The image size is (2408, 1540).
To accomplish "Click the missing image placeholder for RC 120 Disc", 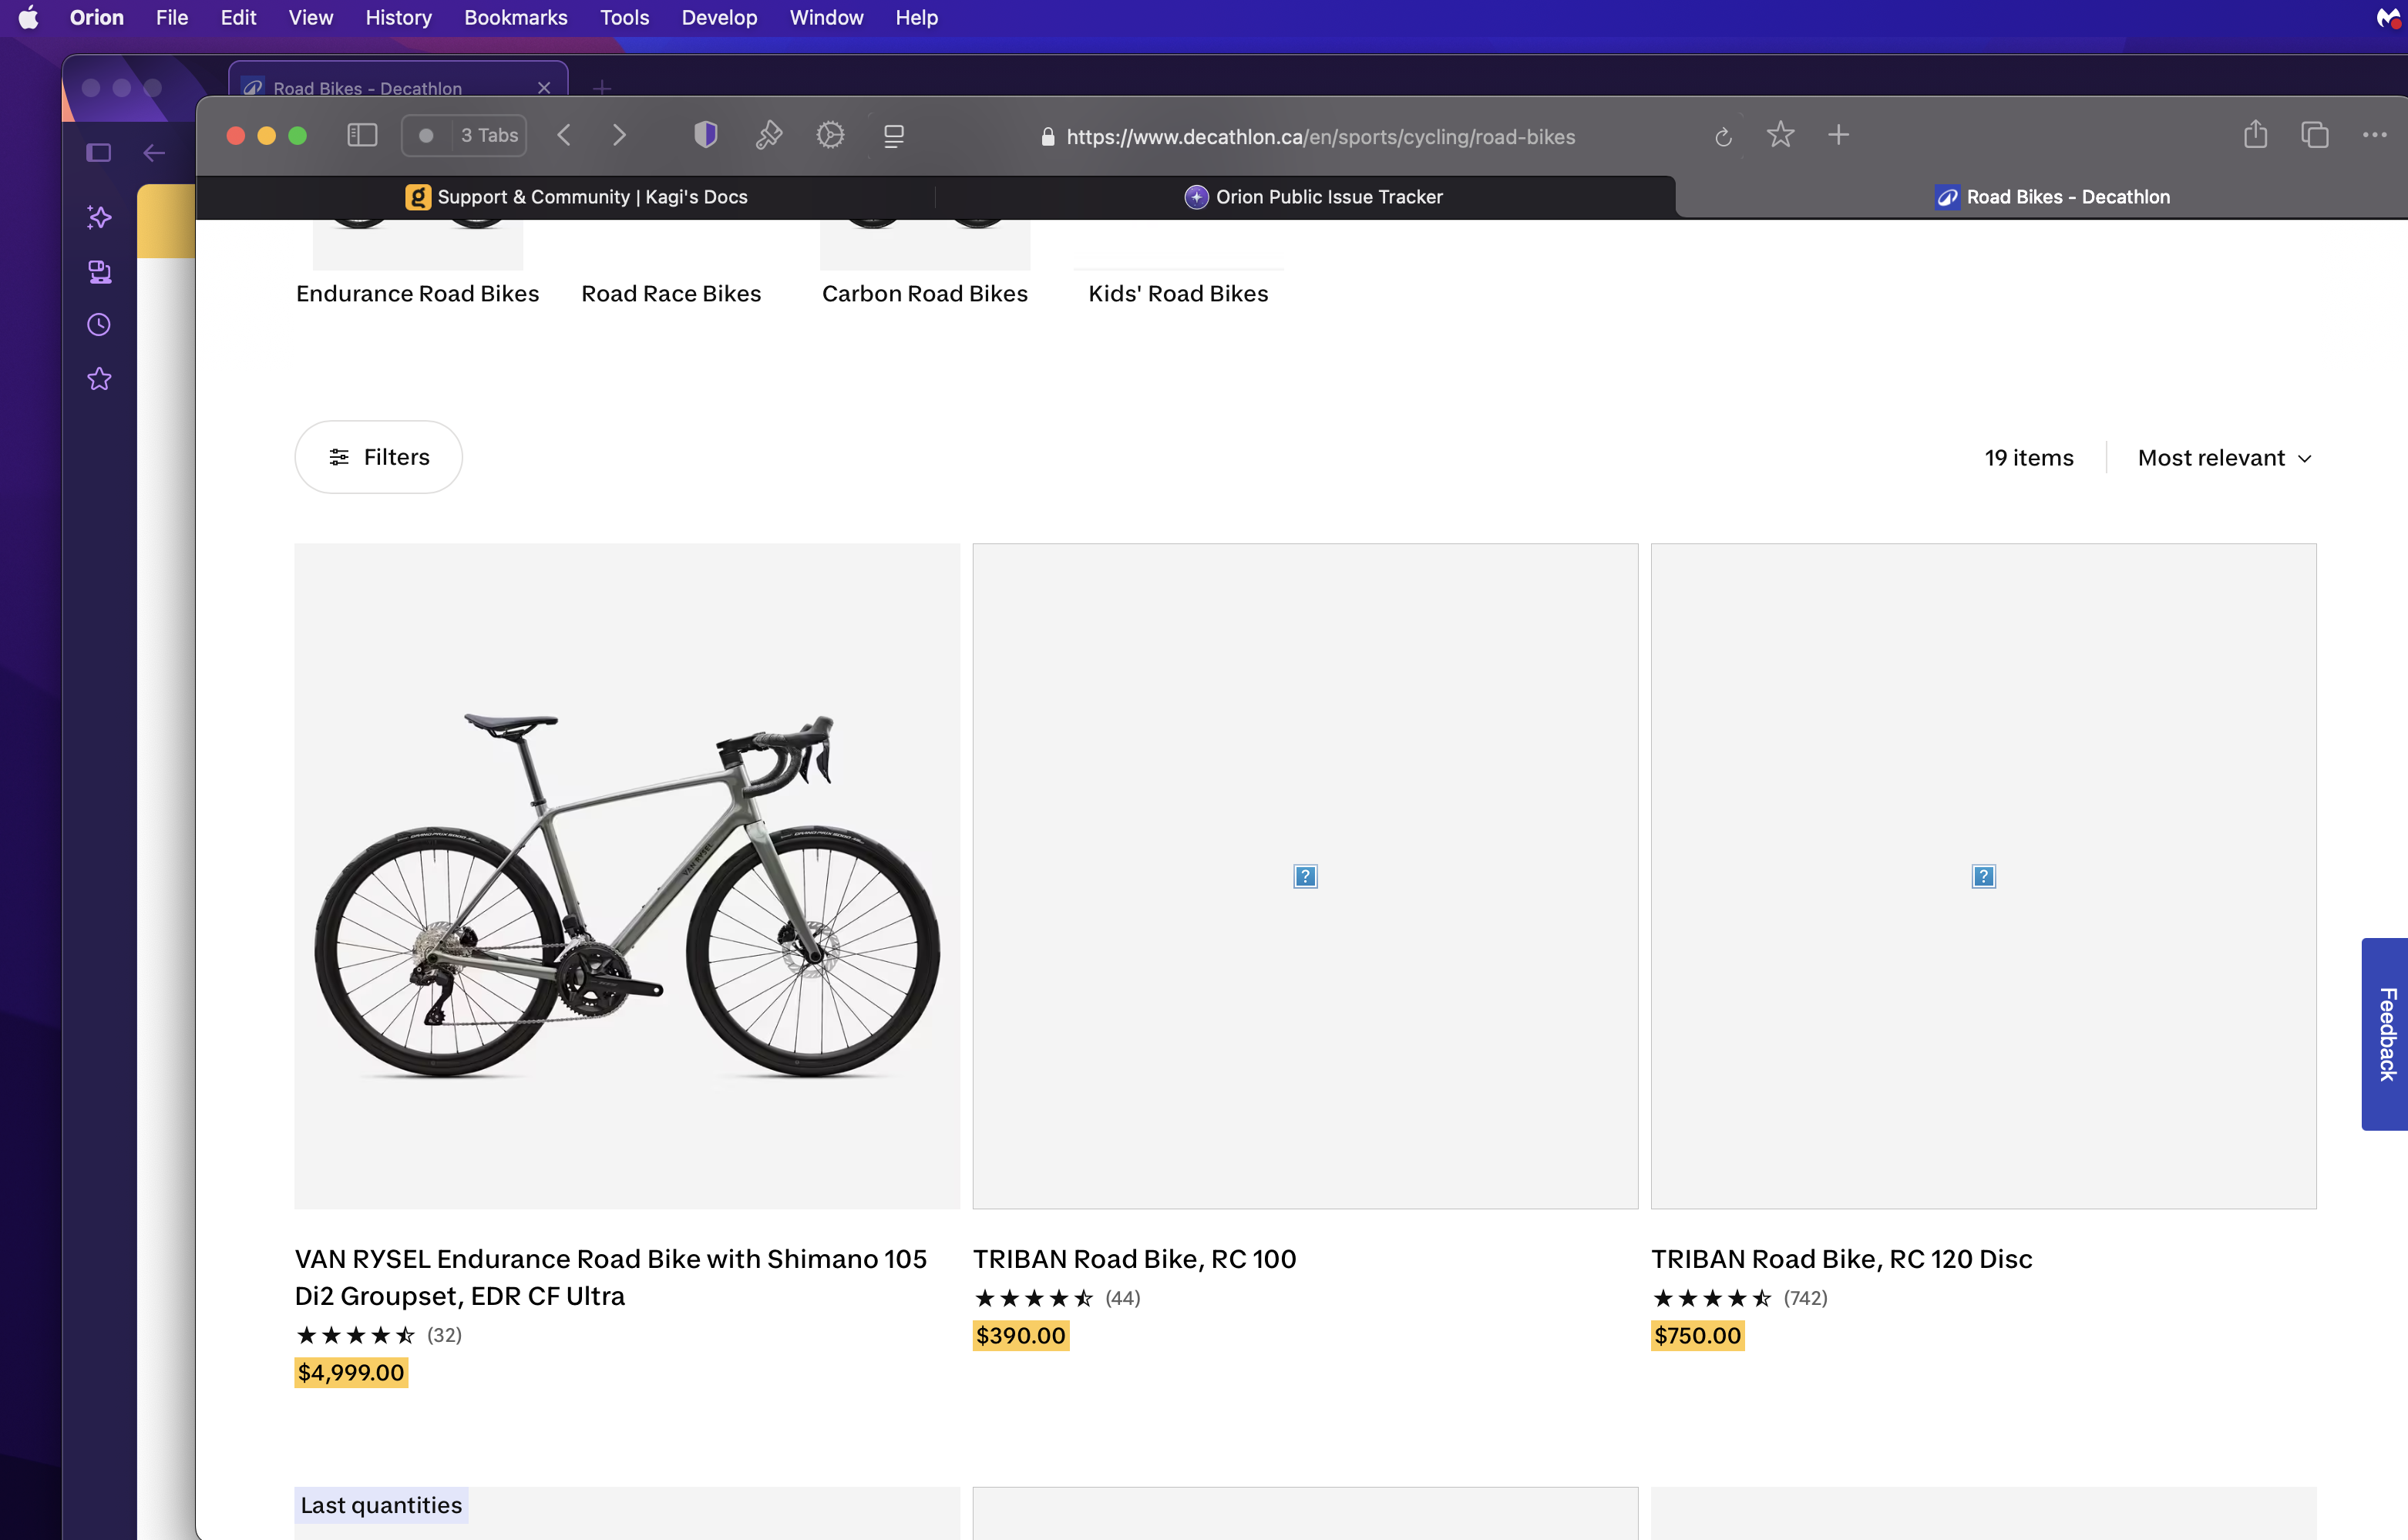I will point(1983,876).
